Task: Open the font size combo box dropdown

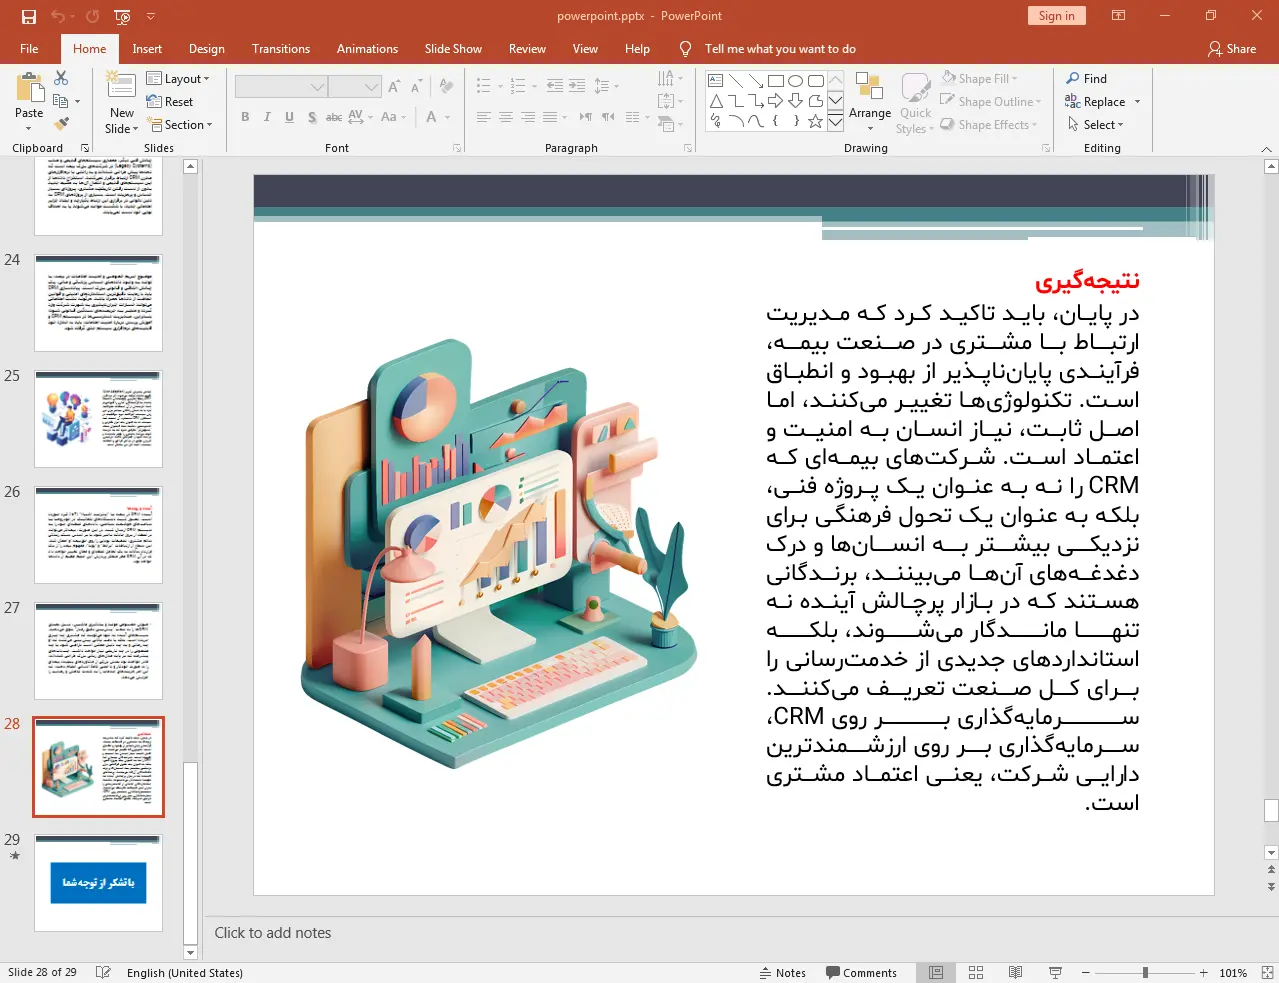Action: (371, 87)
